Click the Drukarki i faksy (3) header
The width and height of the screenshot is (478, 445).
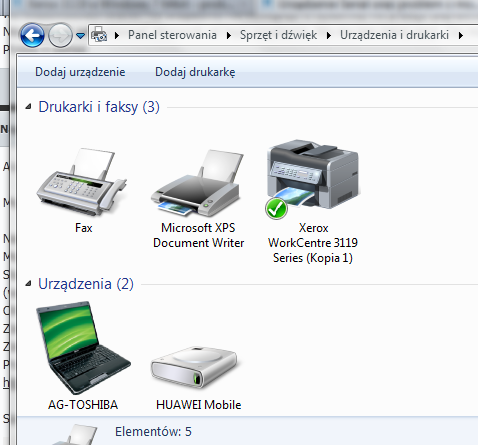pyautogui.click(x=99, y=107)
